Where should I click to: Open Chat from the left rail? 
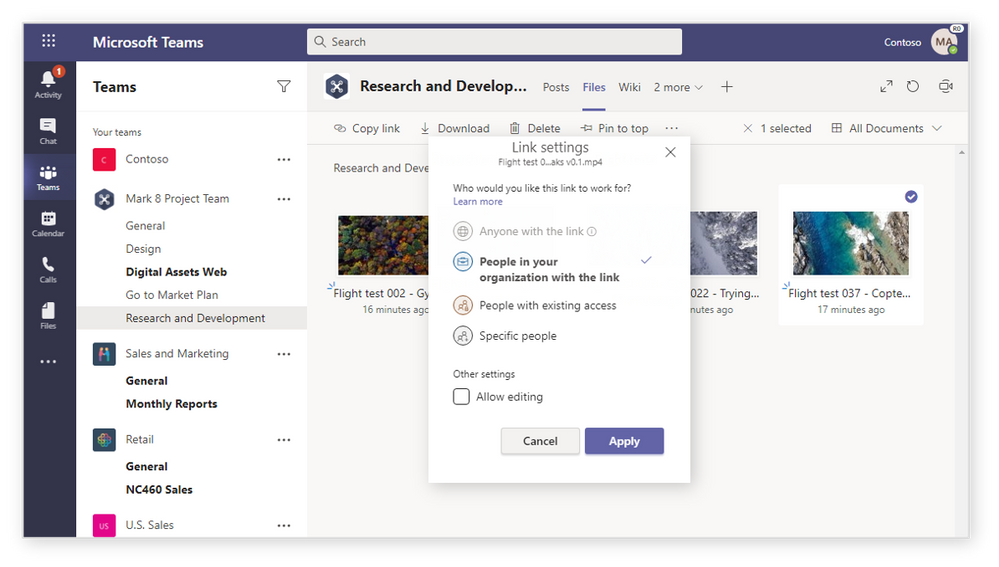(x=48, y=131)
